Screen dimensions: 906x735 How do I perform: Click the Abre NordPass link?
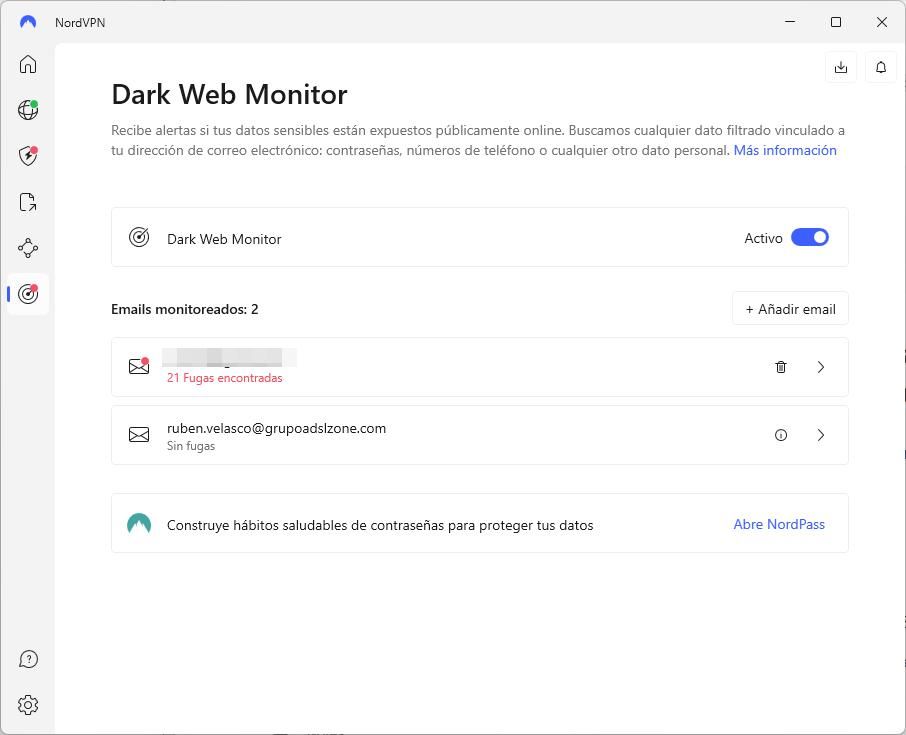[779, 524]
